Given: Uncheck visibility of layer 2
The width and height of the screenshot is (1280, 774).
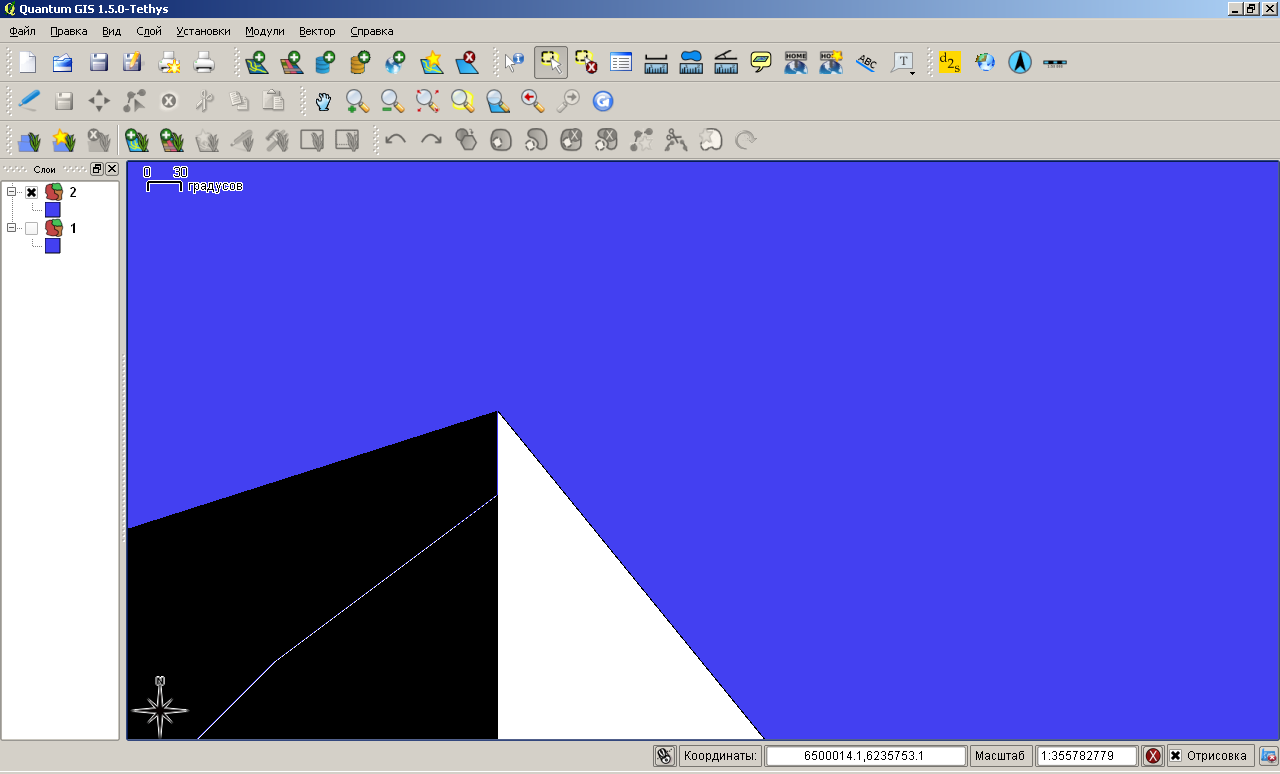Looking at the screenshot, I should click(x=32, y=192).
